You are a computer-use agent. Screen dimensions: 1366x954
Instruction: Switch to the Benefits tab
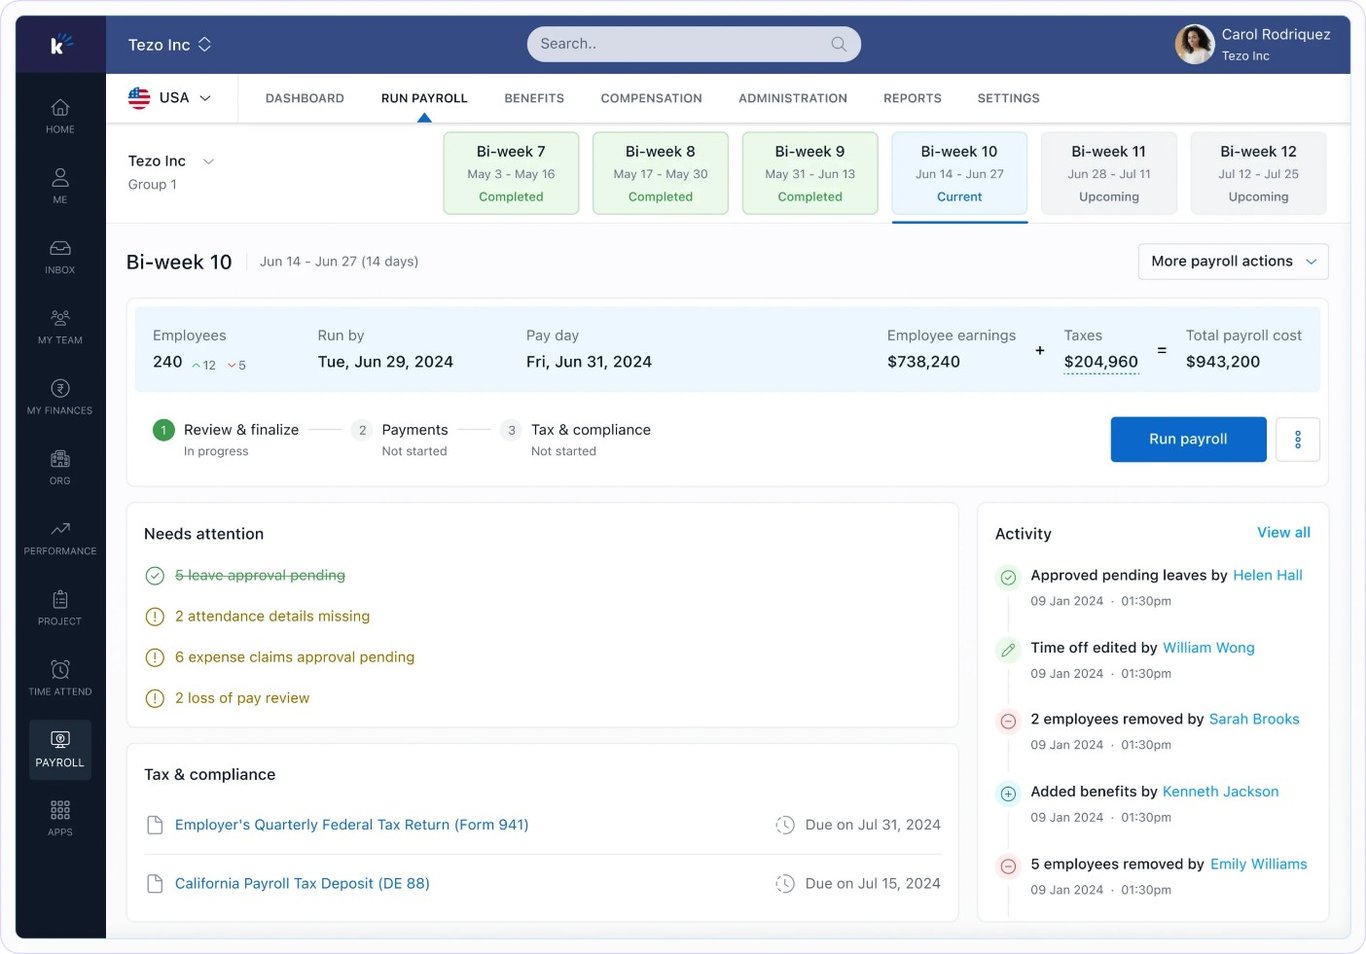pyautogui.click(x=534, y=97)
